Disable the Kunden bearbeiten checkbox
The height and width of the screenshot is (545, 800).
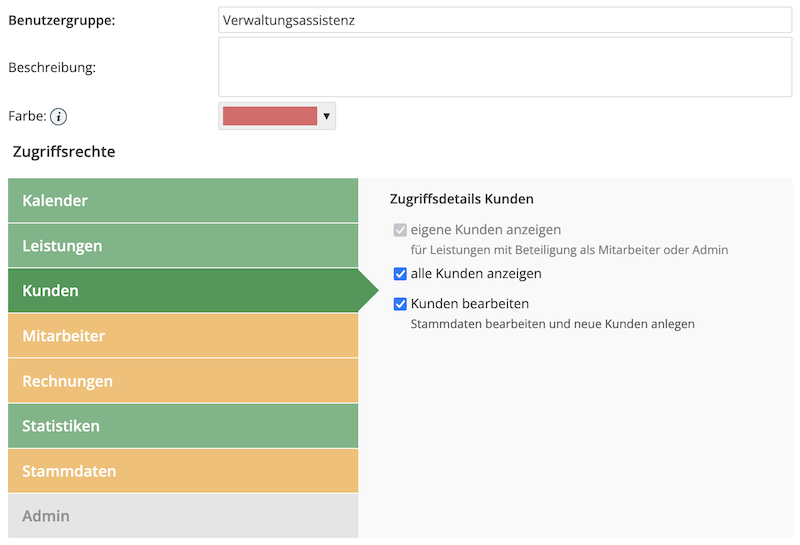[x=401, y=304]
